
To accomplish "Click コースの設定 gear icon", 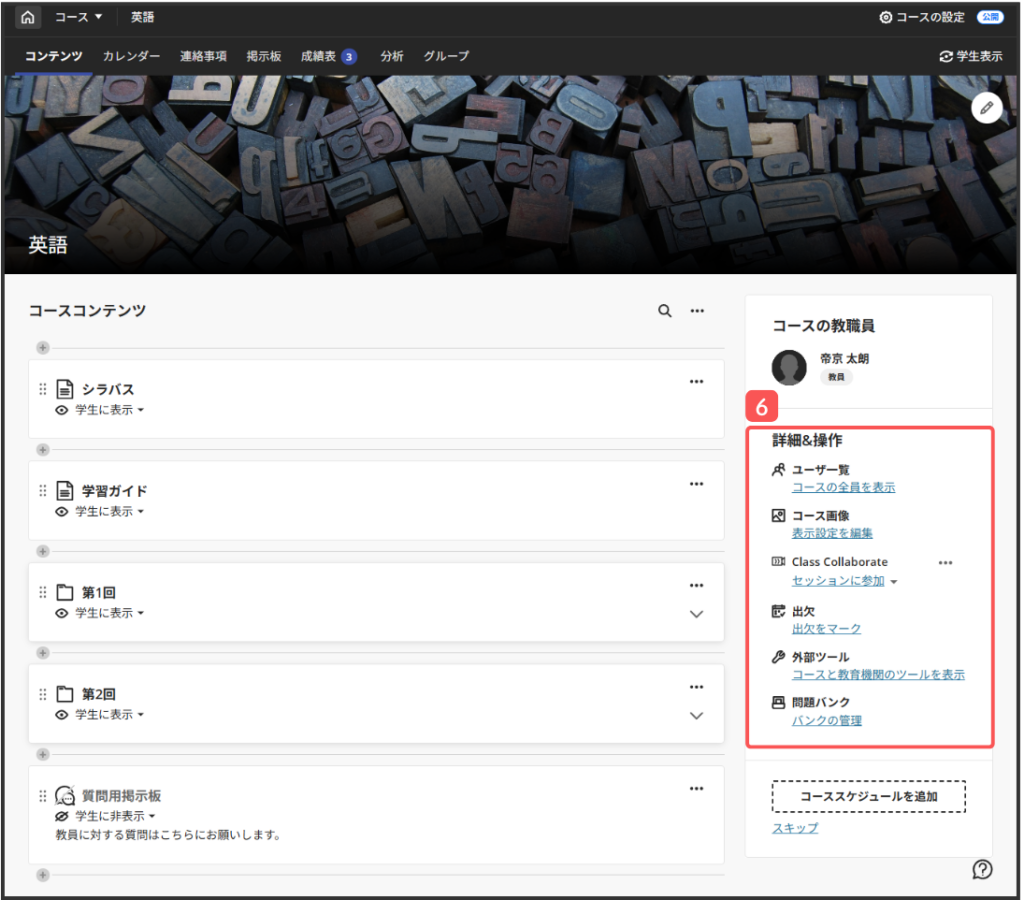I will point(885,17).
